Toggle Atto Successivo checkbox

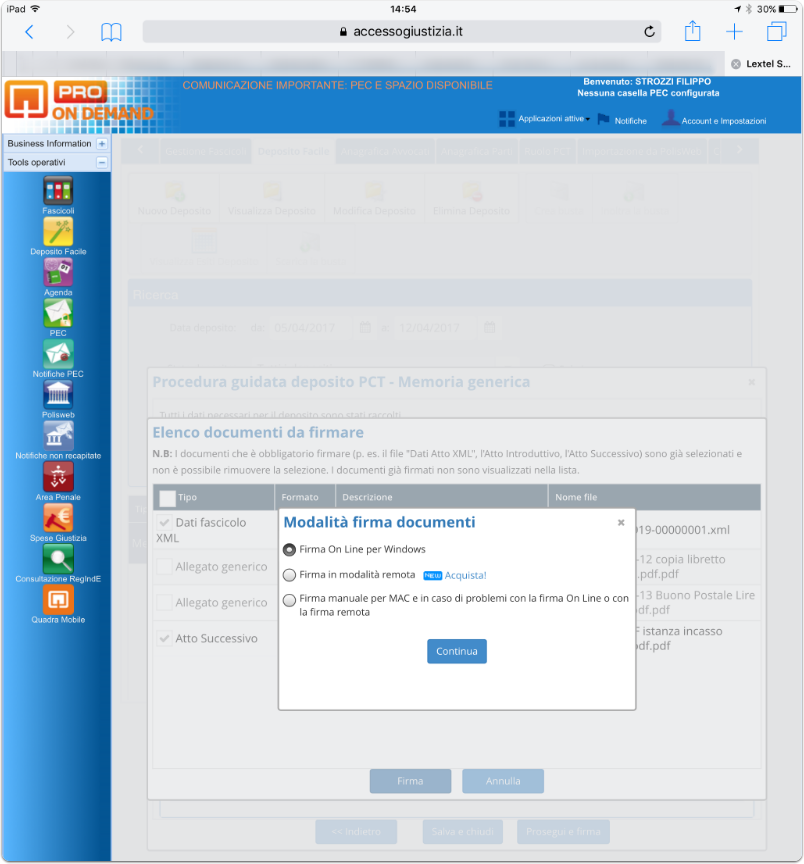164,638
